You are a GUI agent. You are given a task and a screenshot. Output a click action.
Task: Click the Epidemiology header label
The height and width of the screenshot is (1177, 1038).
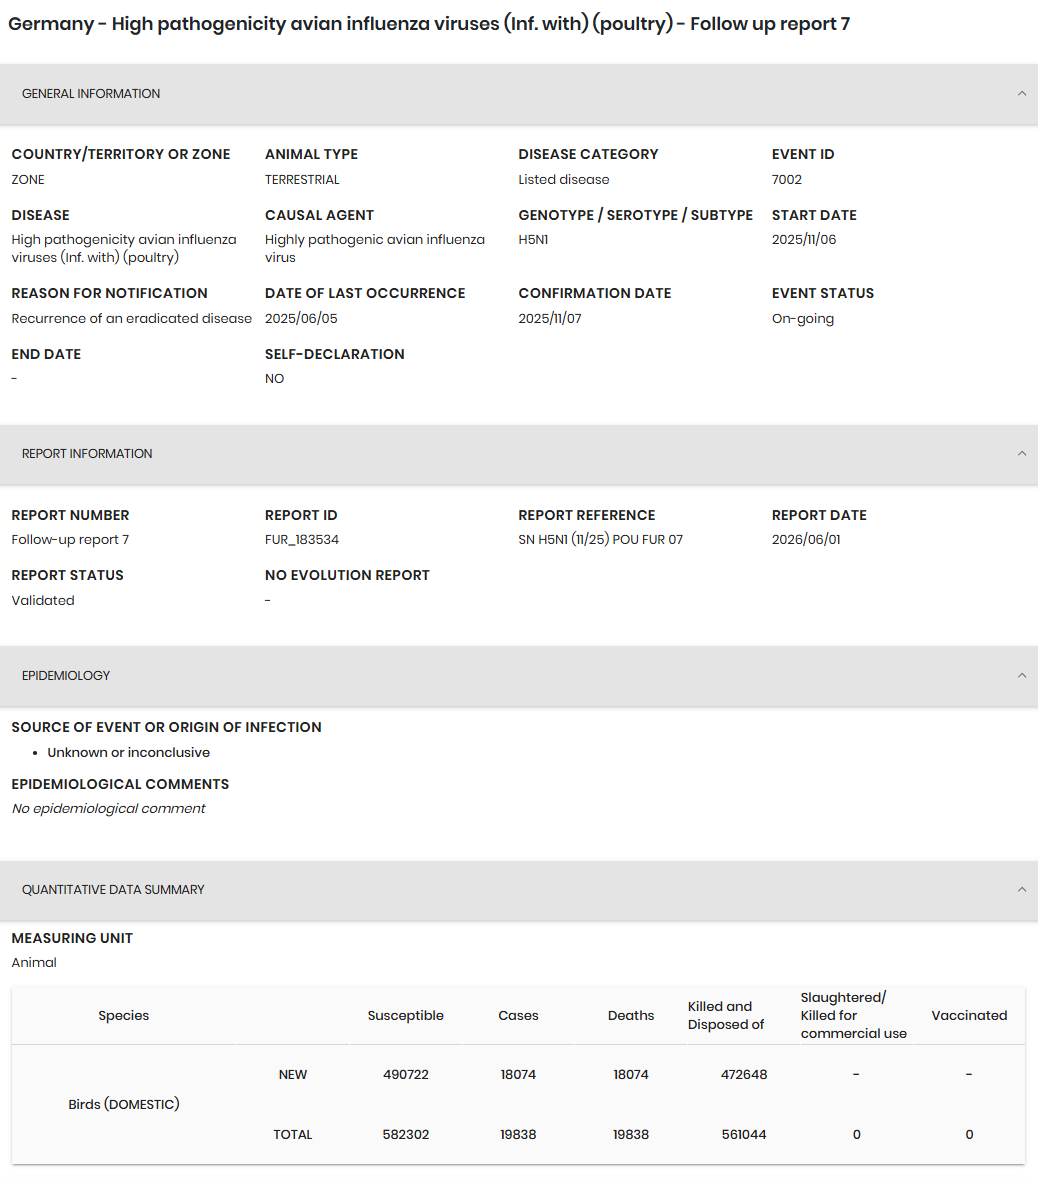click(65, 676)
